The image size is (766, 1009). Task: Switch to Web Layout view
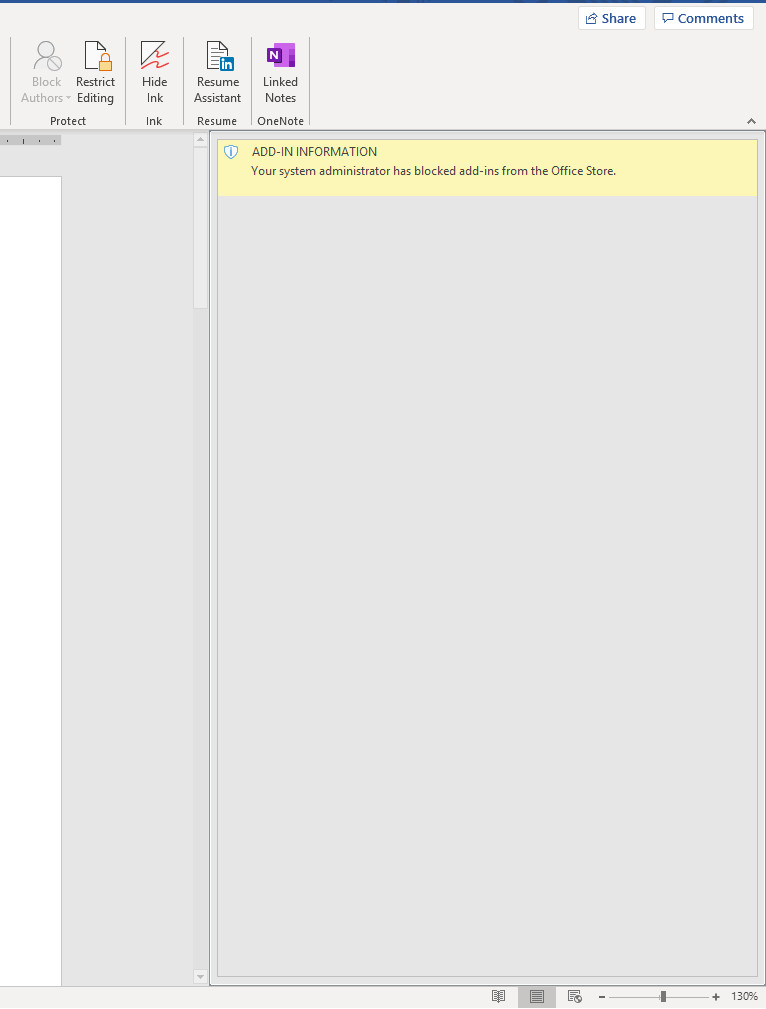click(575, 996)
